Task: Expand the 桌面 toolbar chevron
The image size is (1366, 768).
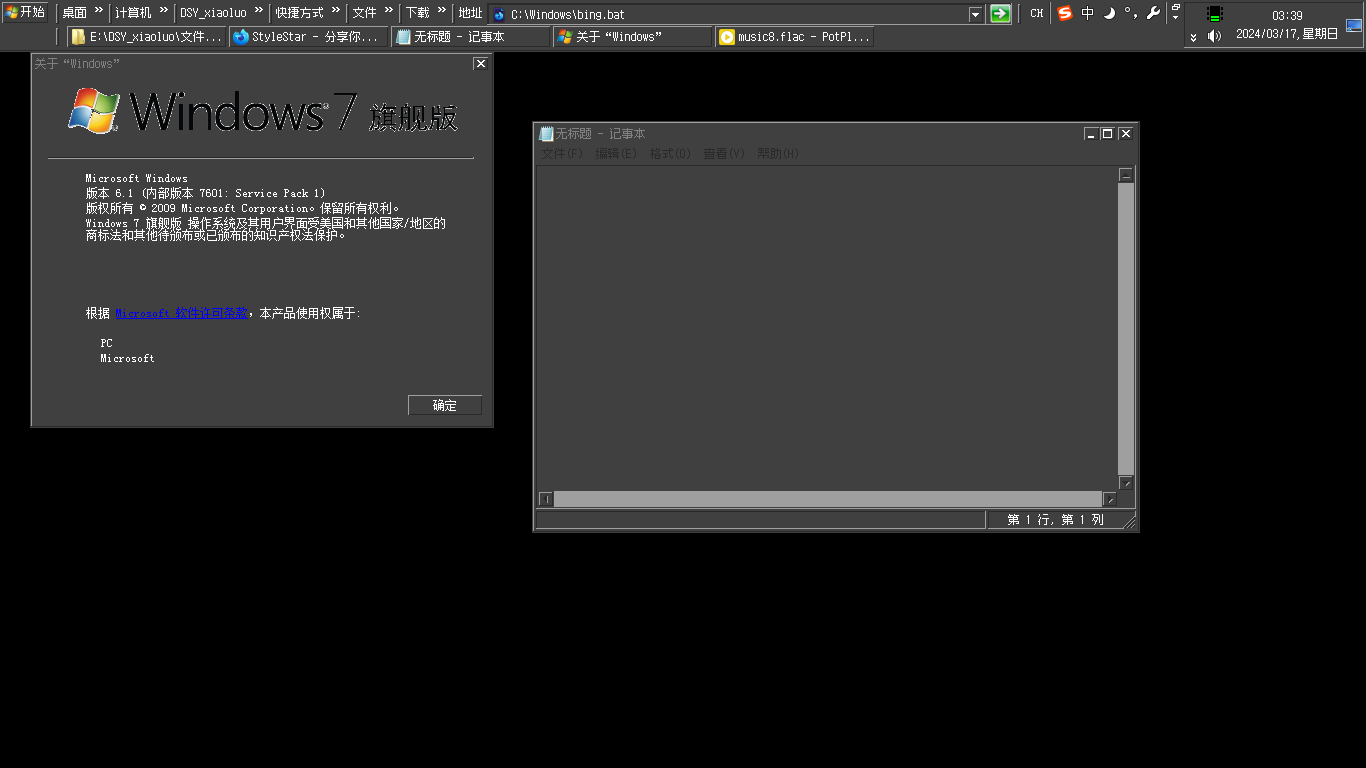Action: pyautogui.click(x=99, y=11)
